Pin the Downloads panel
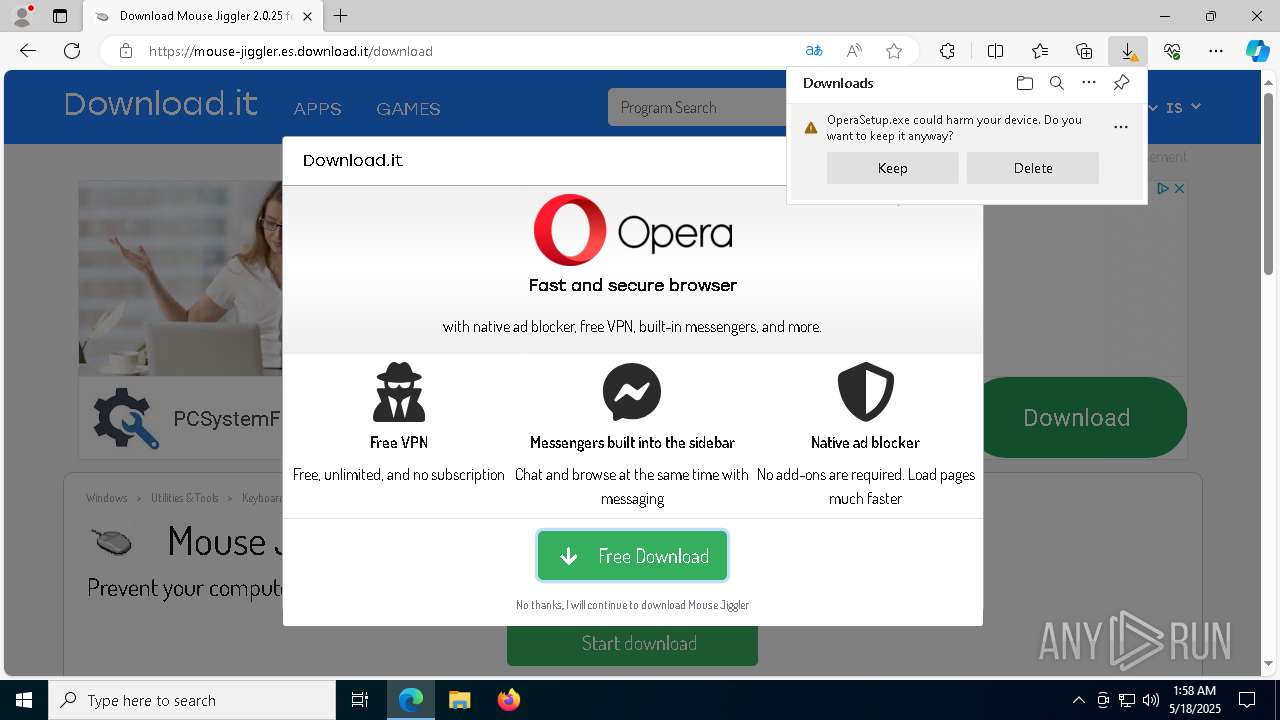This screenshot has width=1280, height=720. 1122,83
